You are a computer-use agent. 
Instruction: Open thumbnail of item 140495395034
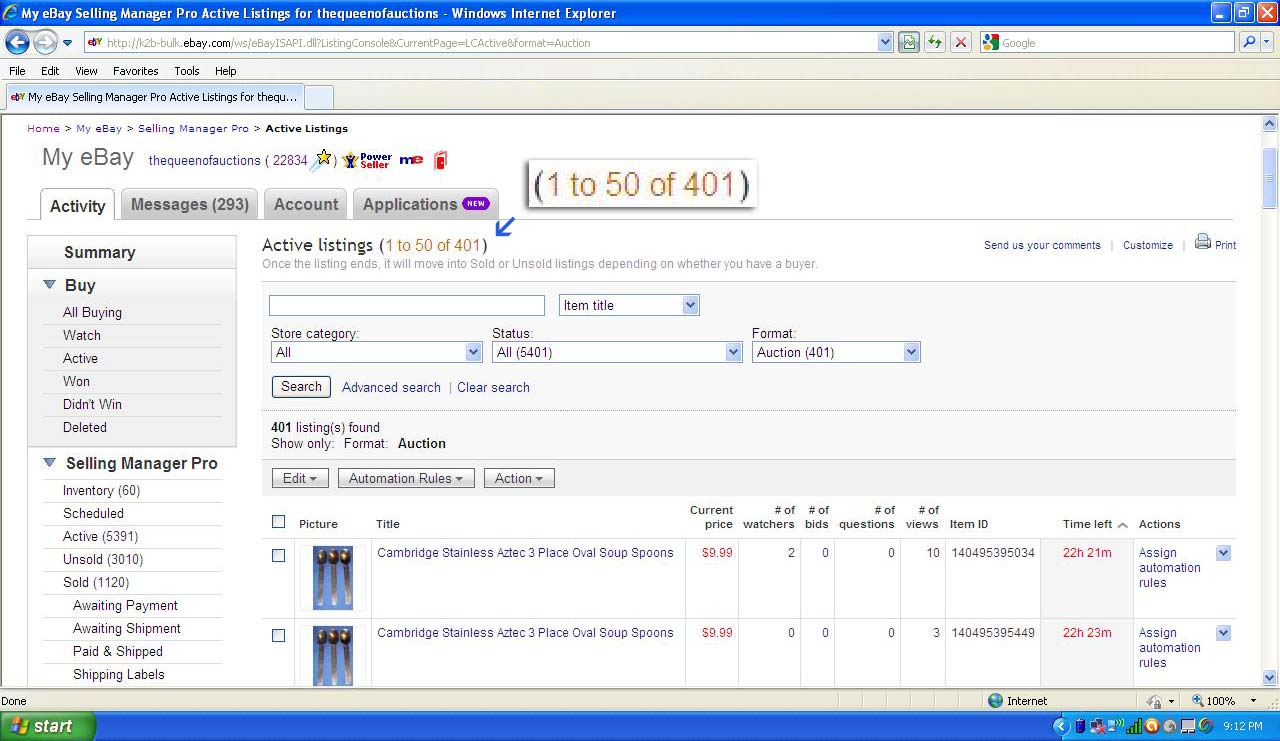(332, 577)
